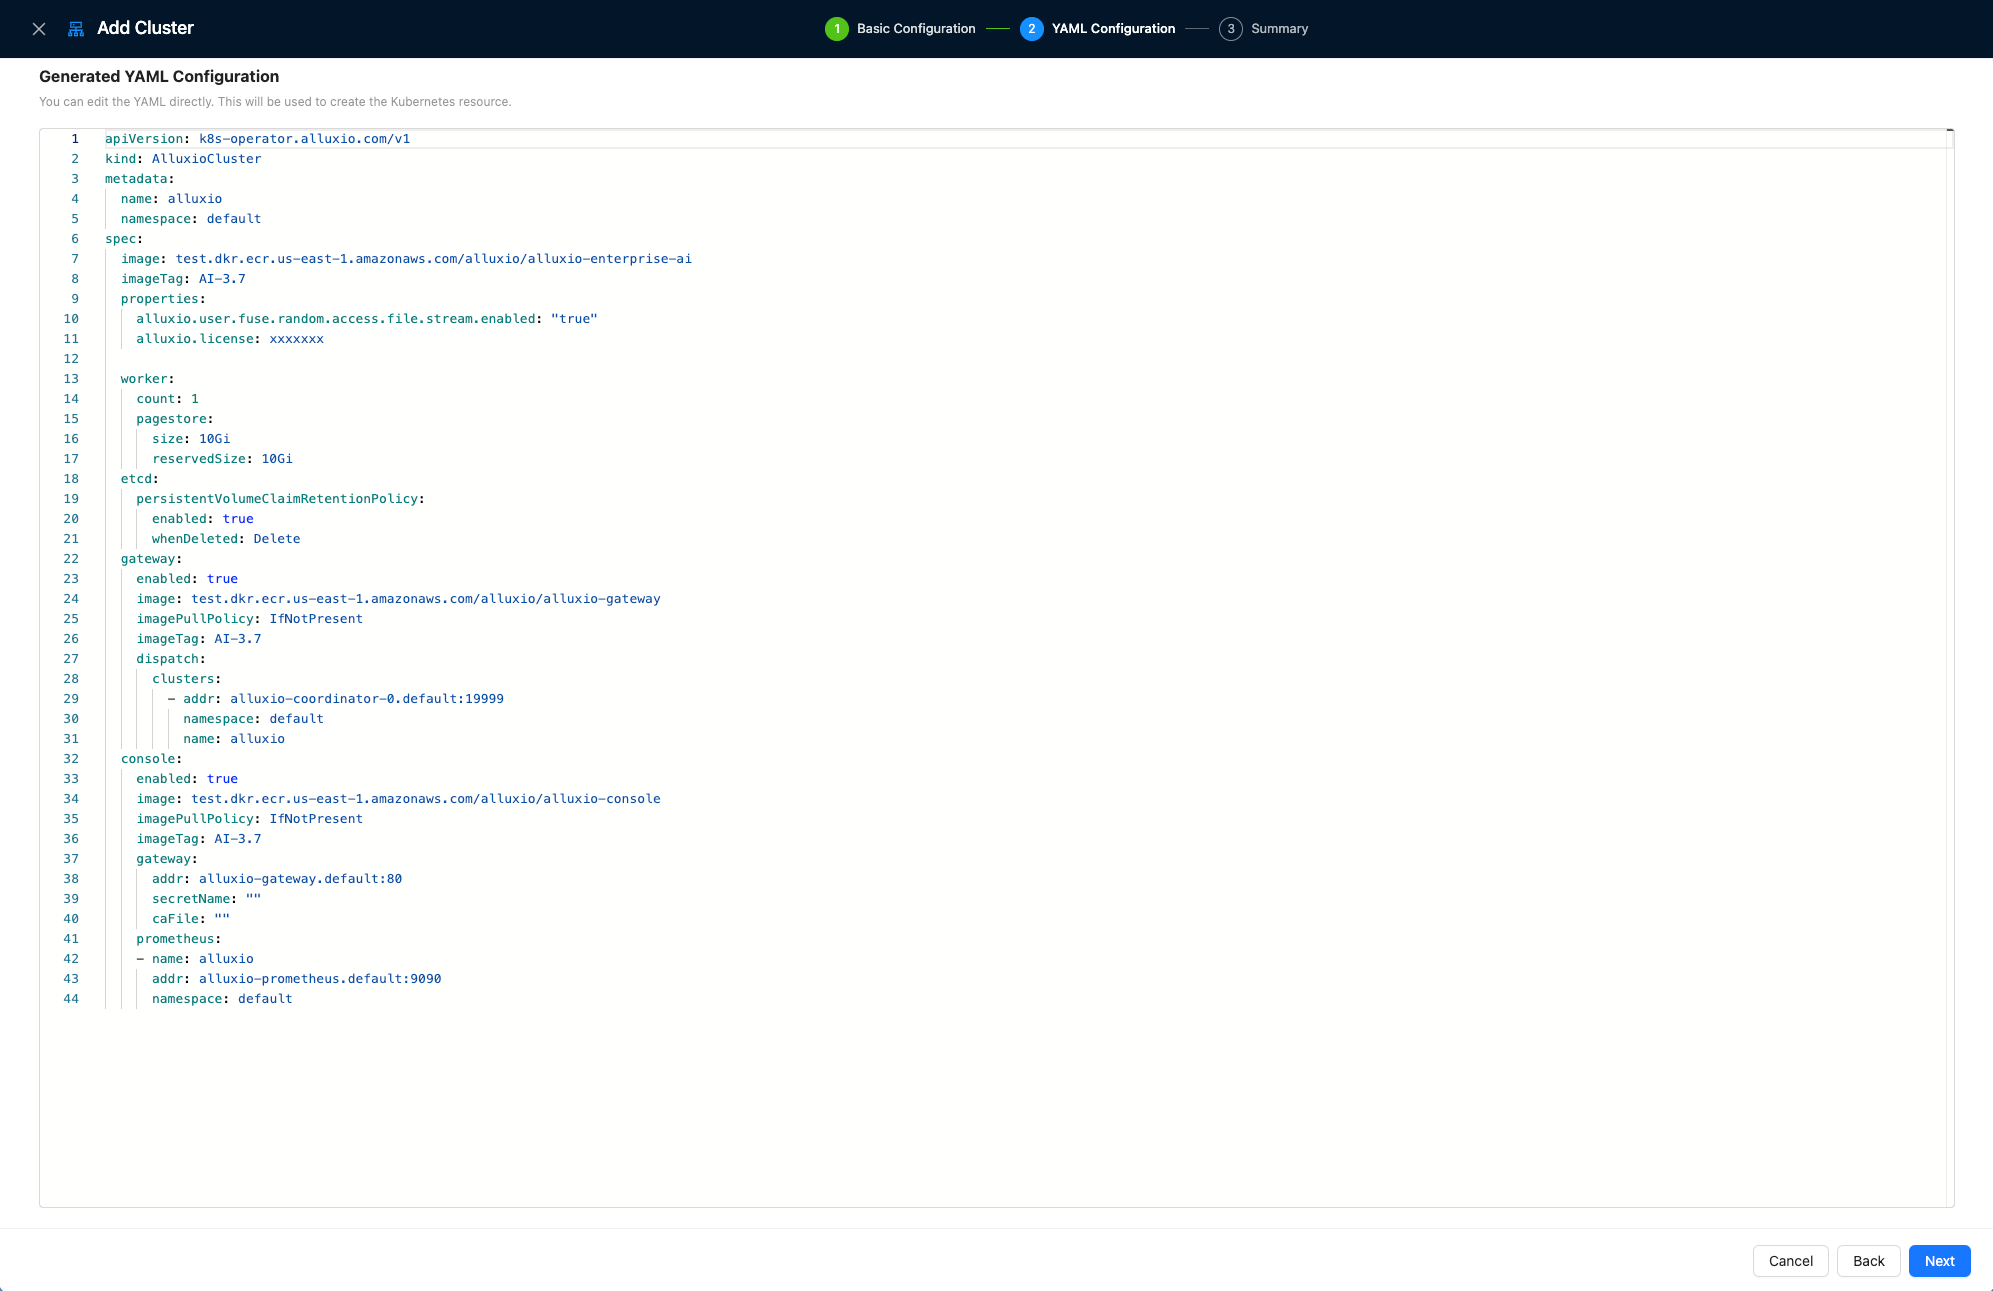Place cursor on the alluxio.license value
Image resolution: width=1993 pixels, height=1291 pixels.
[296, 339]
